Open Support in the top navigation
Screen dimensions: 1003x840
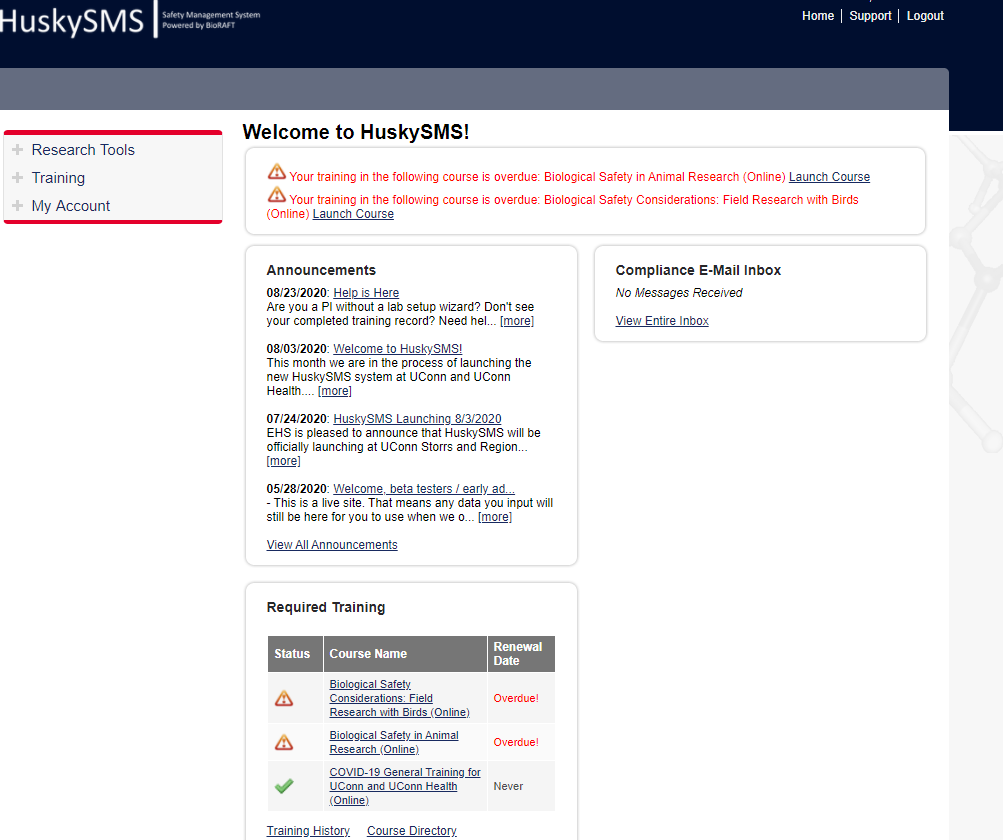coord(870,16)
